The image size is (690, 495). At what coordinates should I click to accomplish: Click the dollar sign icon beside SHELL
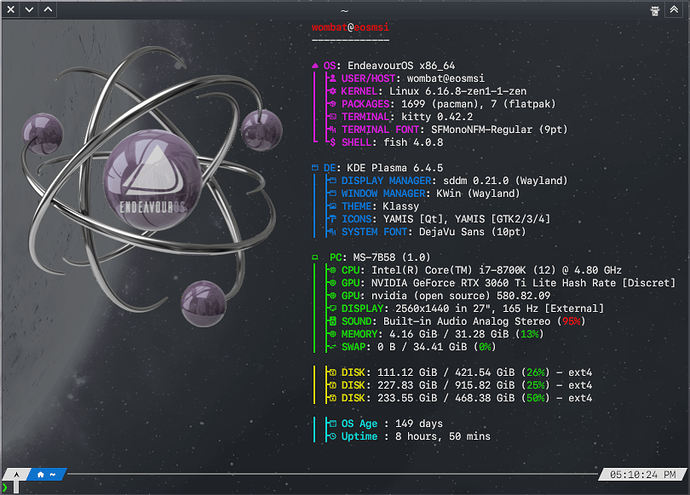pos(332,143)
